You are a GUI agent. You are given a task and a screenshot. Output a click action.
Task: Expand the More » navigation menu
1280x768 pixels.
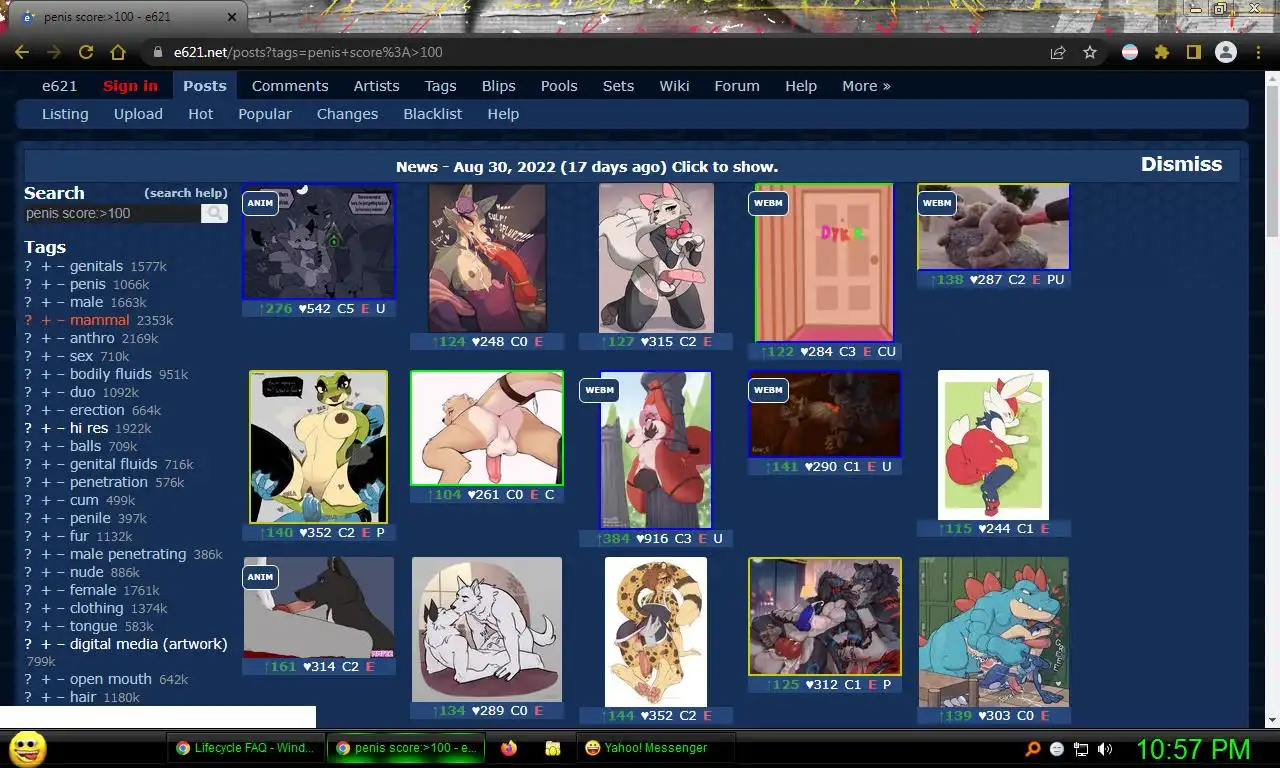pyautogui.click(x=866, y=86)
